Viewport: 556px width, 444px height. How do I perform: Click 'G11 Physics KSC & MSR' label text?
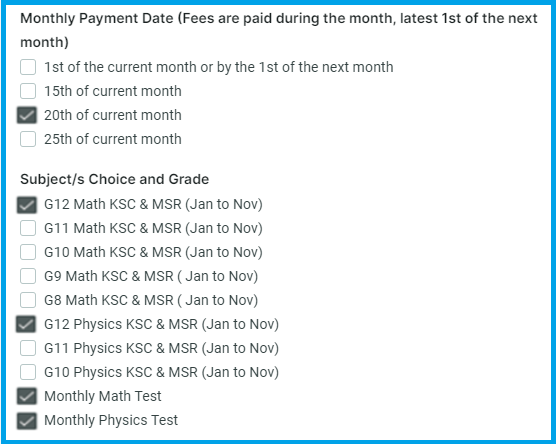[161, 348]
